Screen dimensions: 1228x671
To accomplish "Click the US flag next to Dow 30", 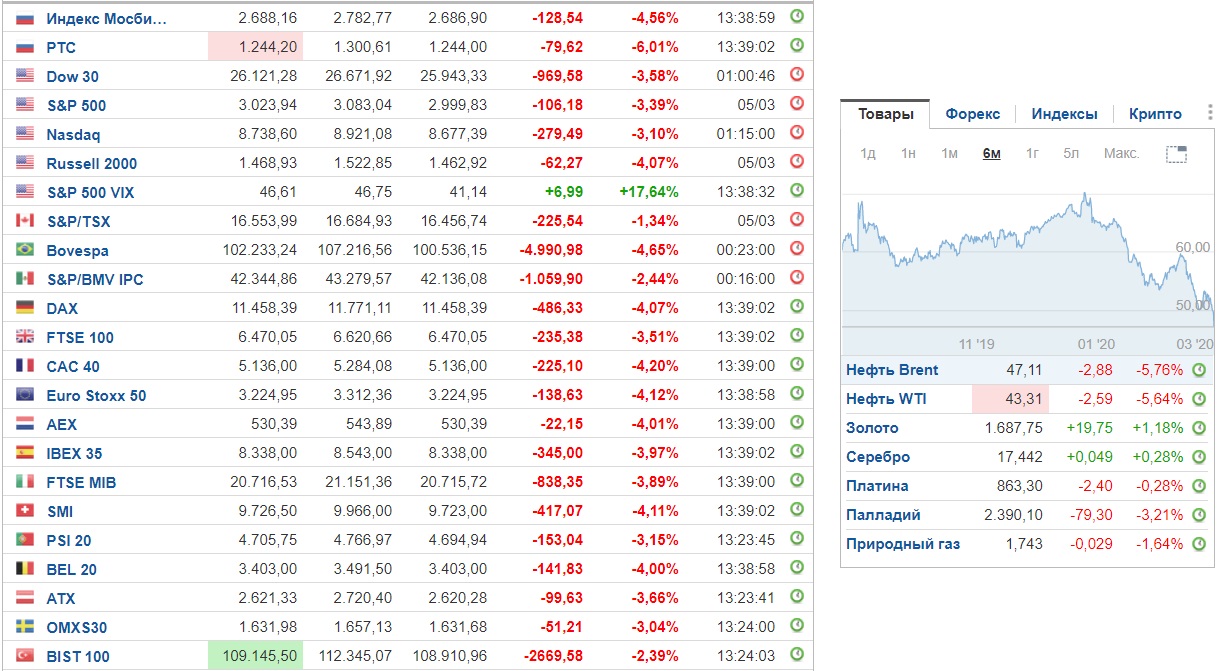I will point(25,76).
